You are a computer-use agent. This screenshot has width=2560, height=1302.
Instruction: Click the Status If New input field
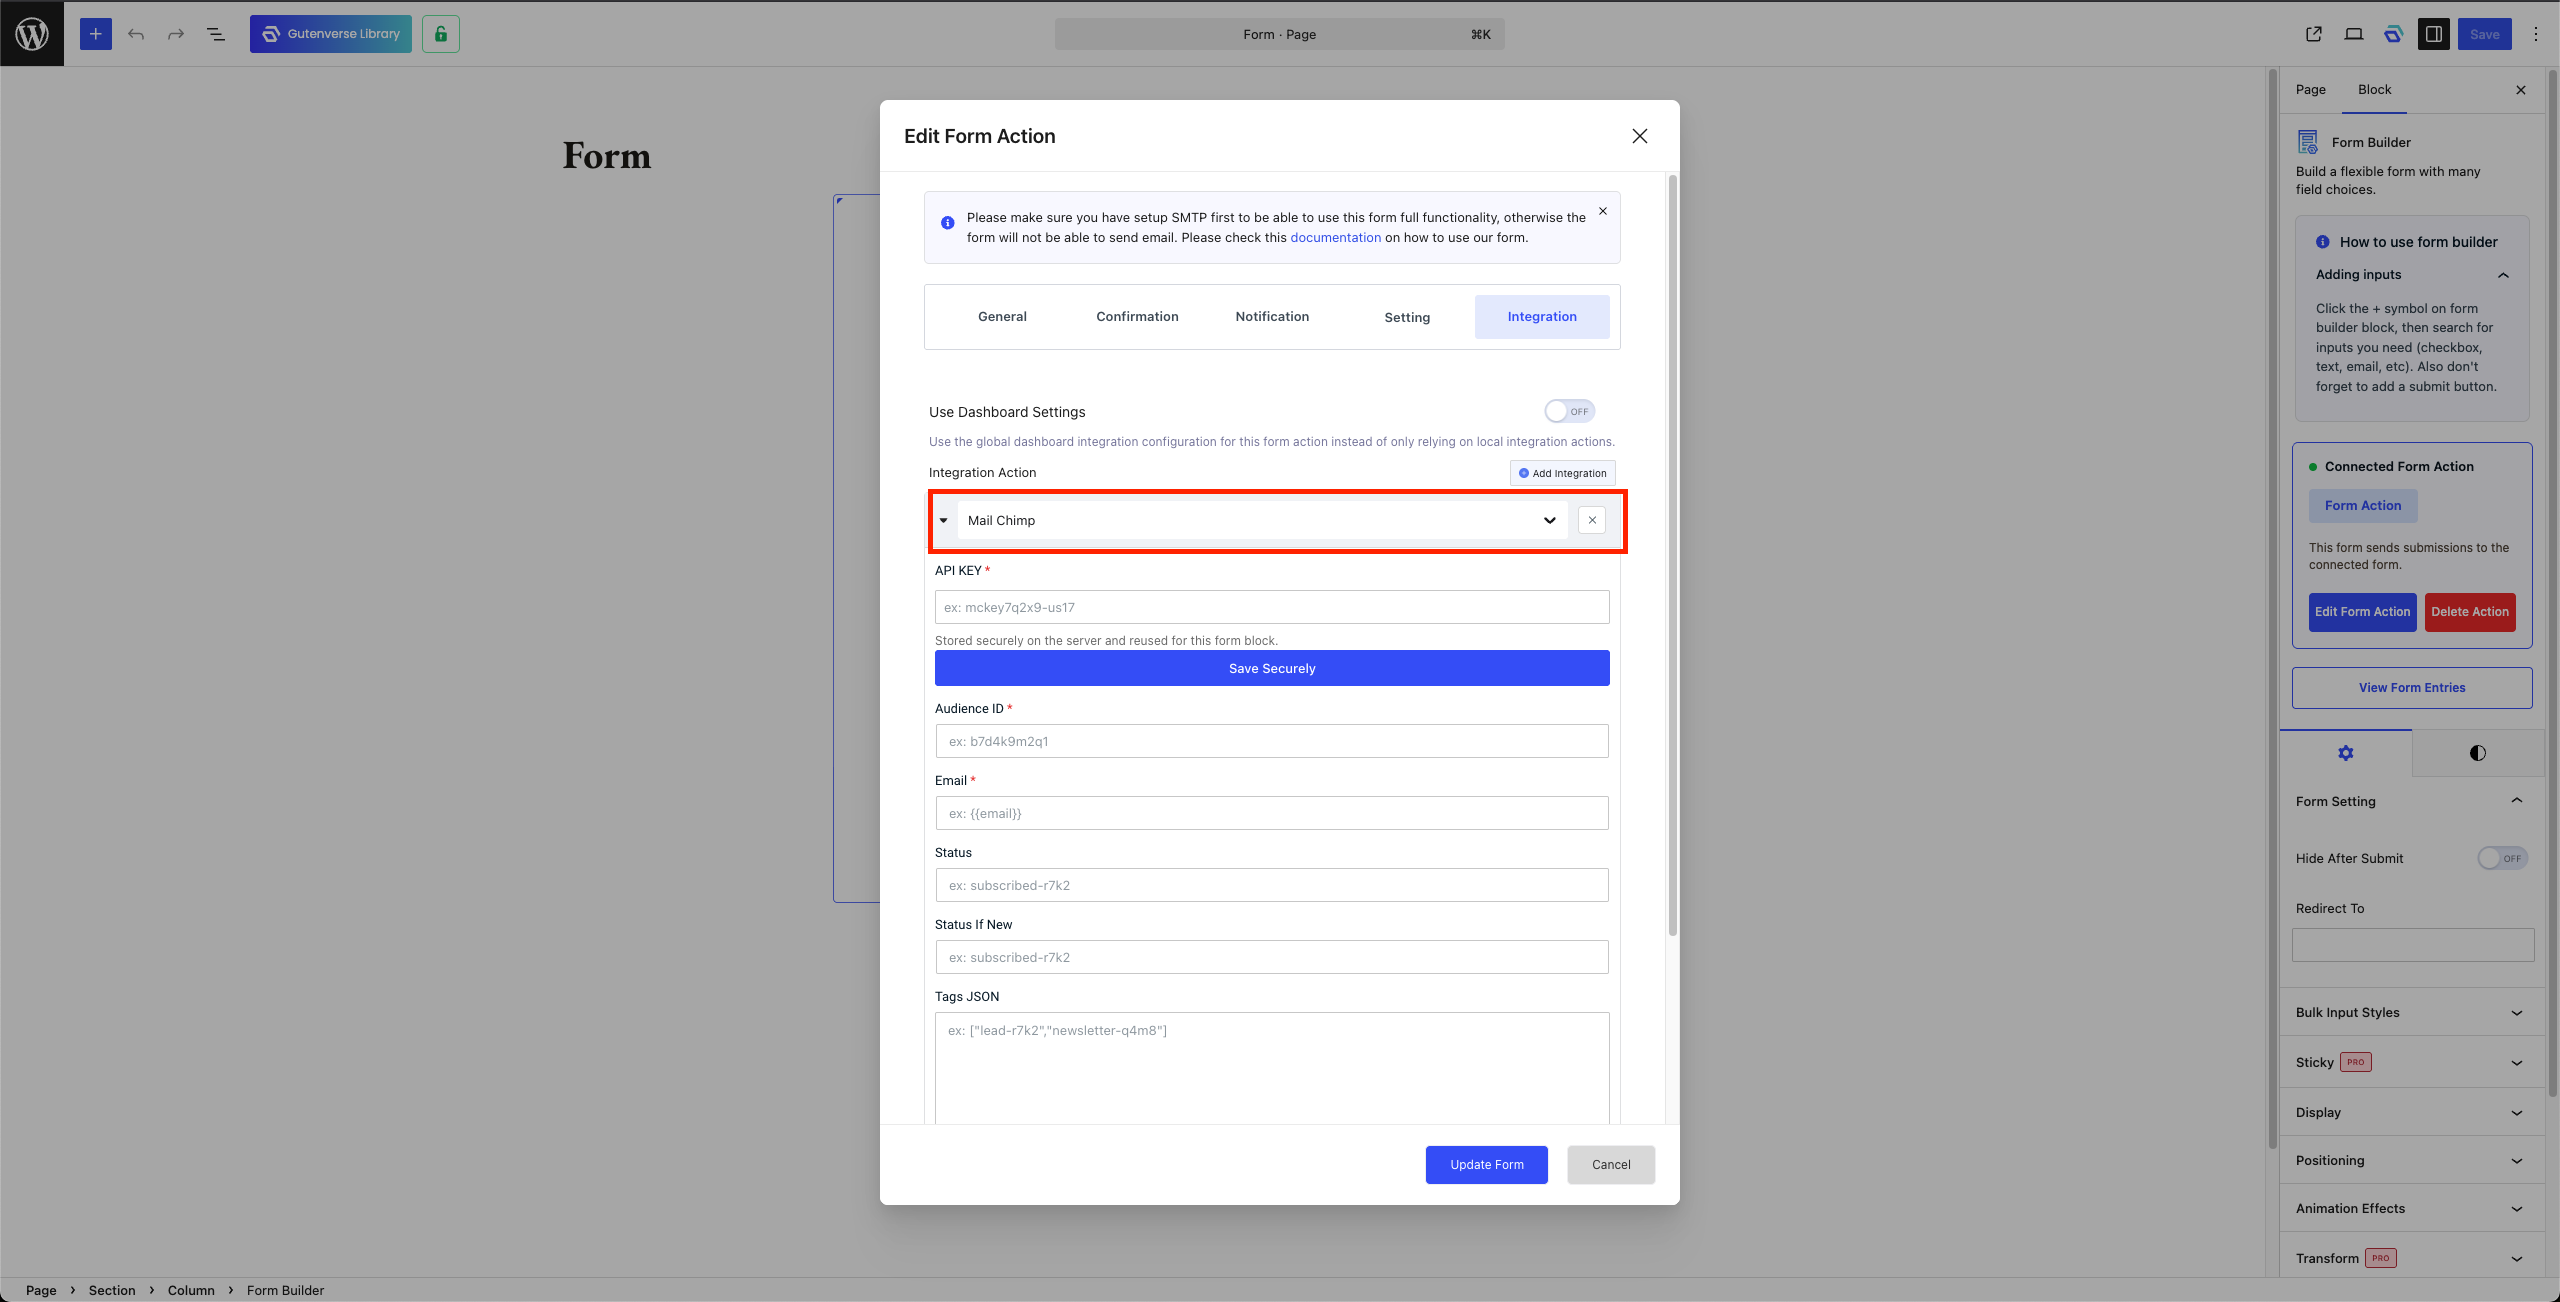[1272, 957]
